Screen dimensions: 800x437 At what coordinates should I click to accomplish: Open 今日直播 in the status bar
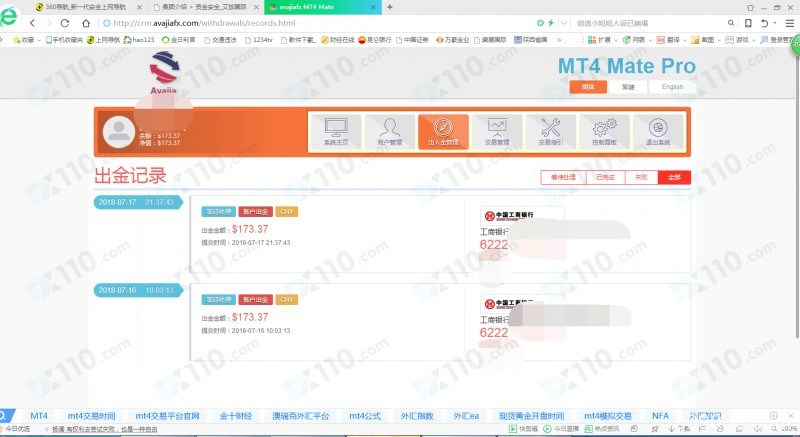pyautogui.click(x=561, y=429)
